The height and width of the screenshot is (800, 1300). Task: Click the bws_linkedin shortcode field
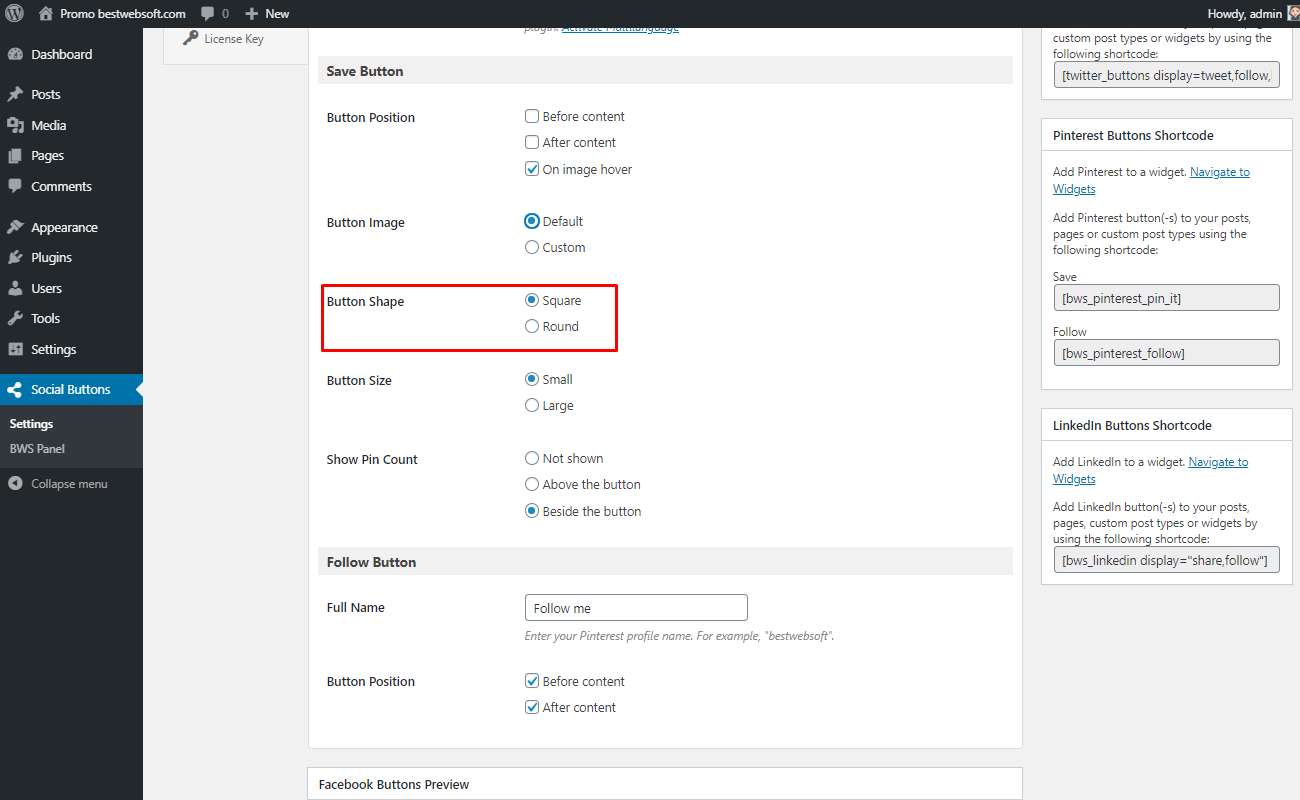[x=1166, y=560]
